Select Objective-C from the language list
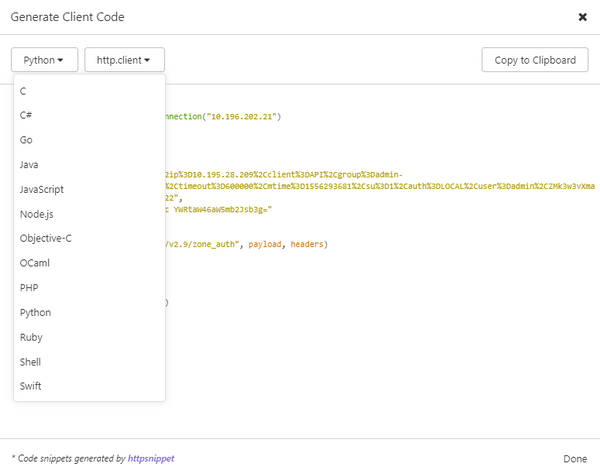The image size is (600, 475). [x=89, y=238]
